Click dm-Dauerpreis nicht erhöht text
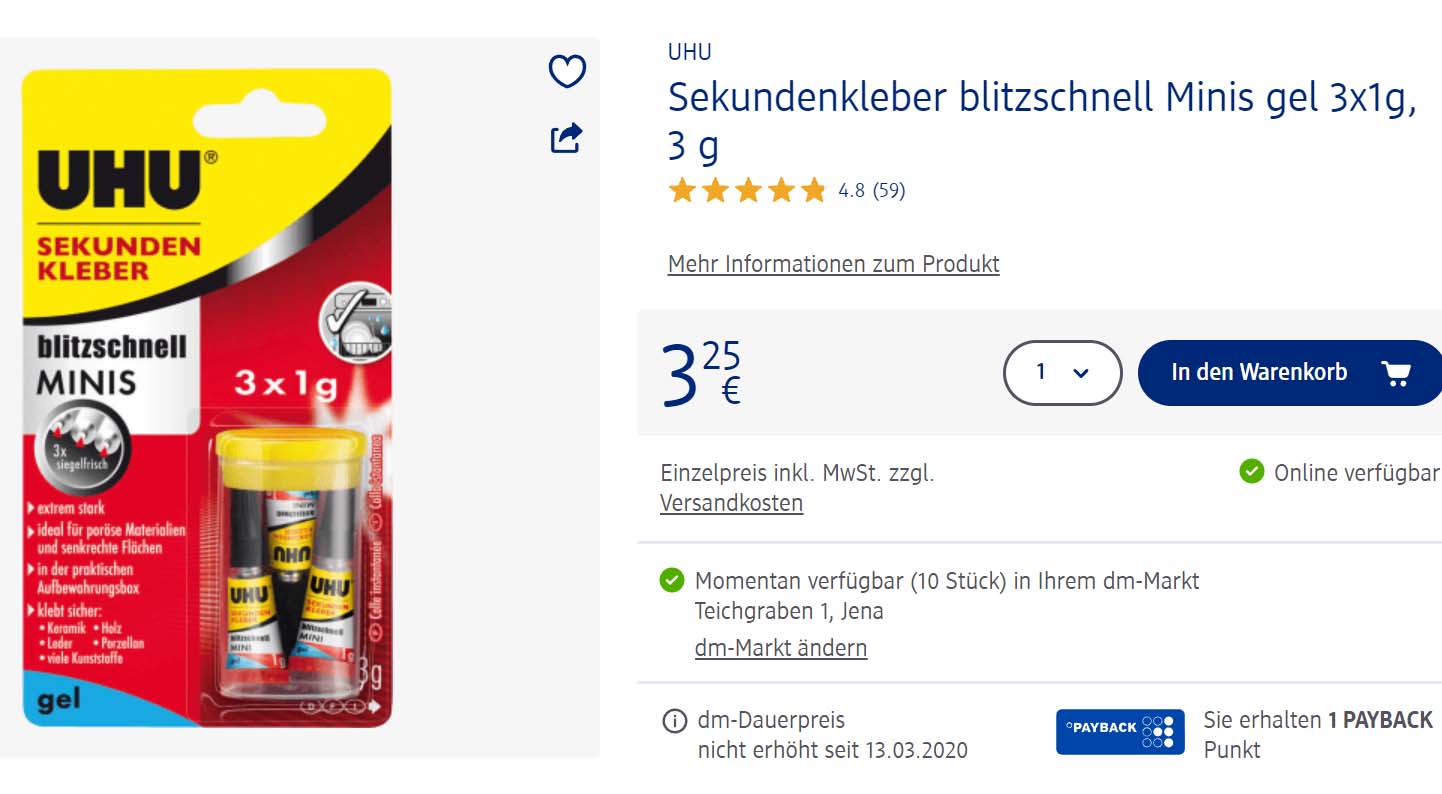This screenshot has width=1442, height=794. (833, 735)
